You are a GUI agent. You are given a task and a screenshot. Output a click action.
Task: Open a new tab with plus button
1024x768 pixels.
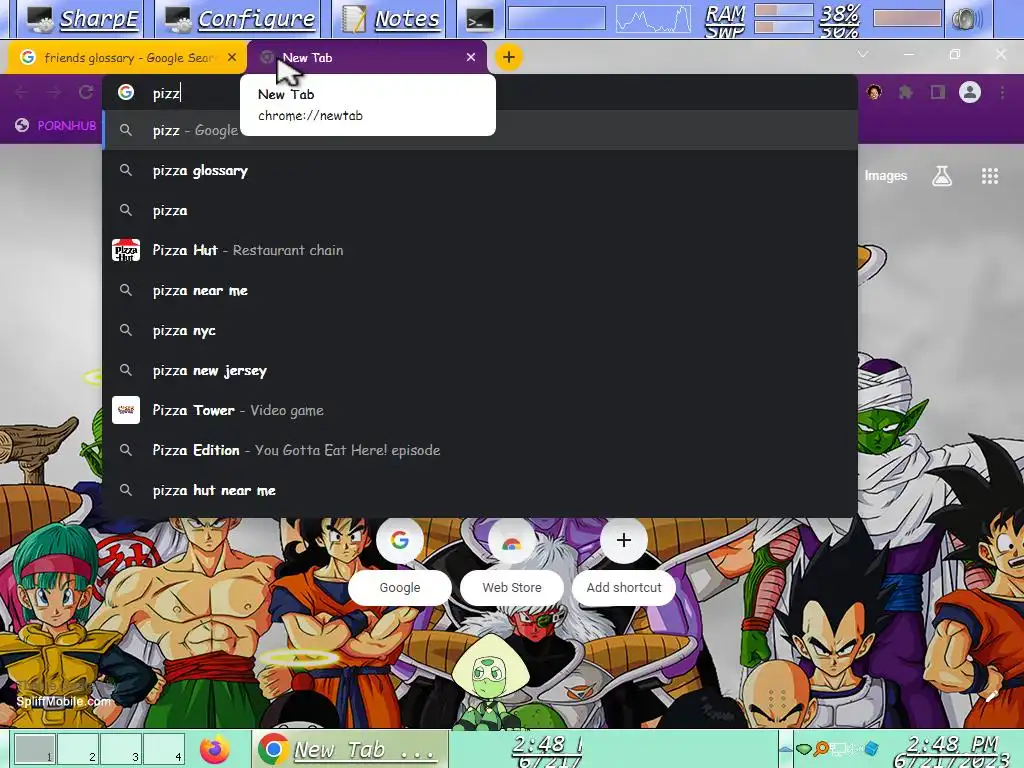(509, 57)
